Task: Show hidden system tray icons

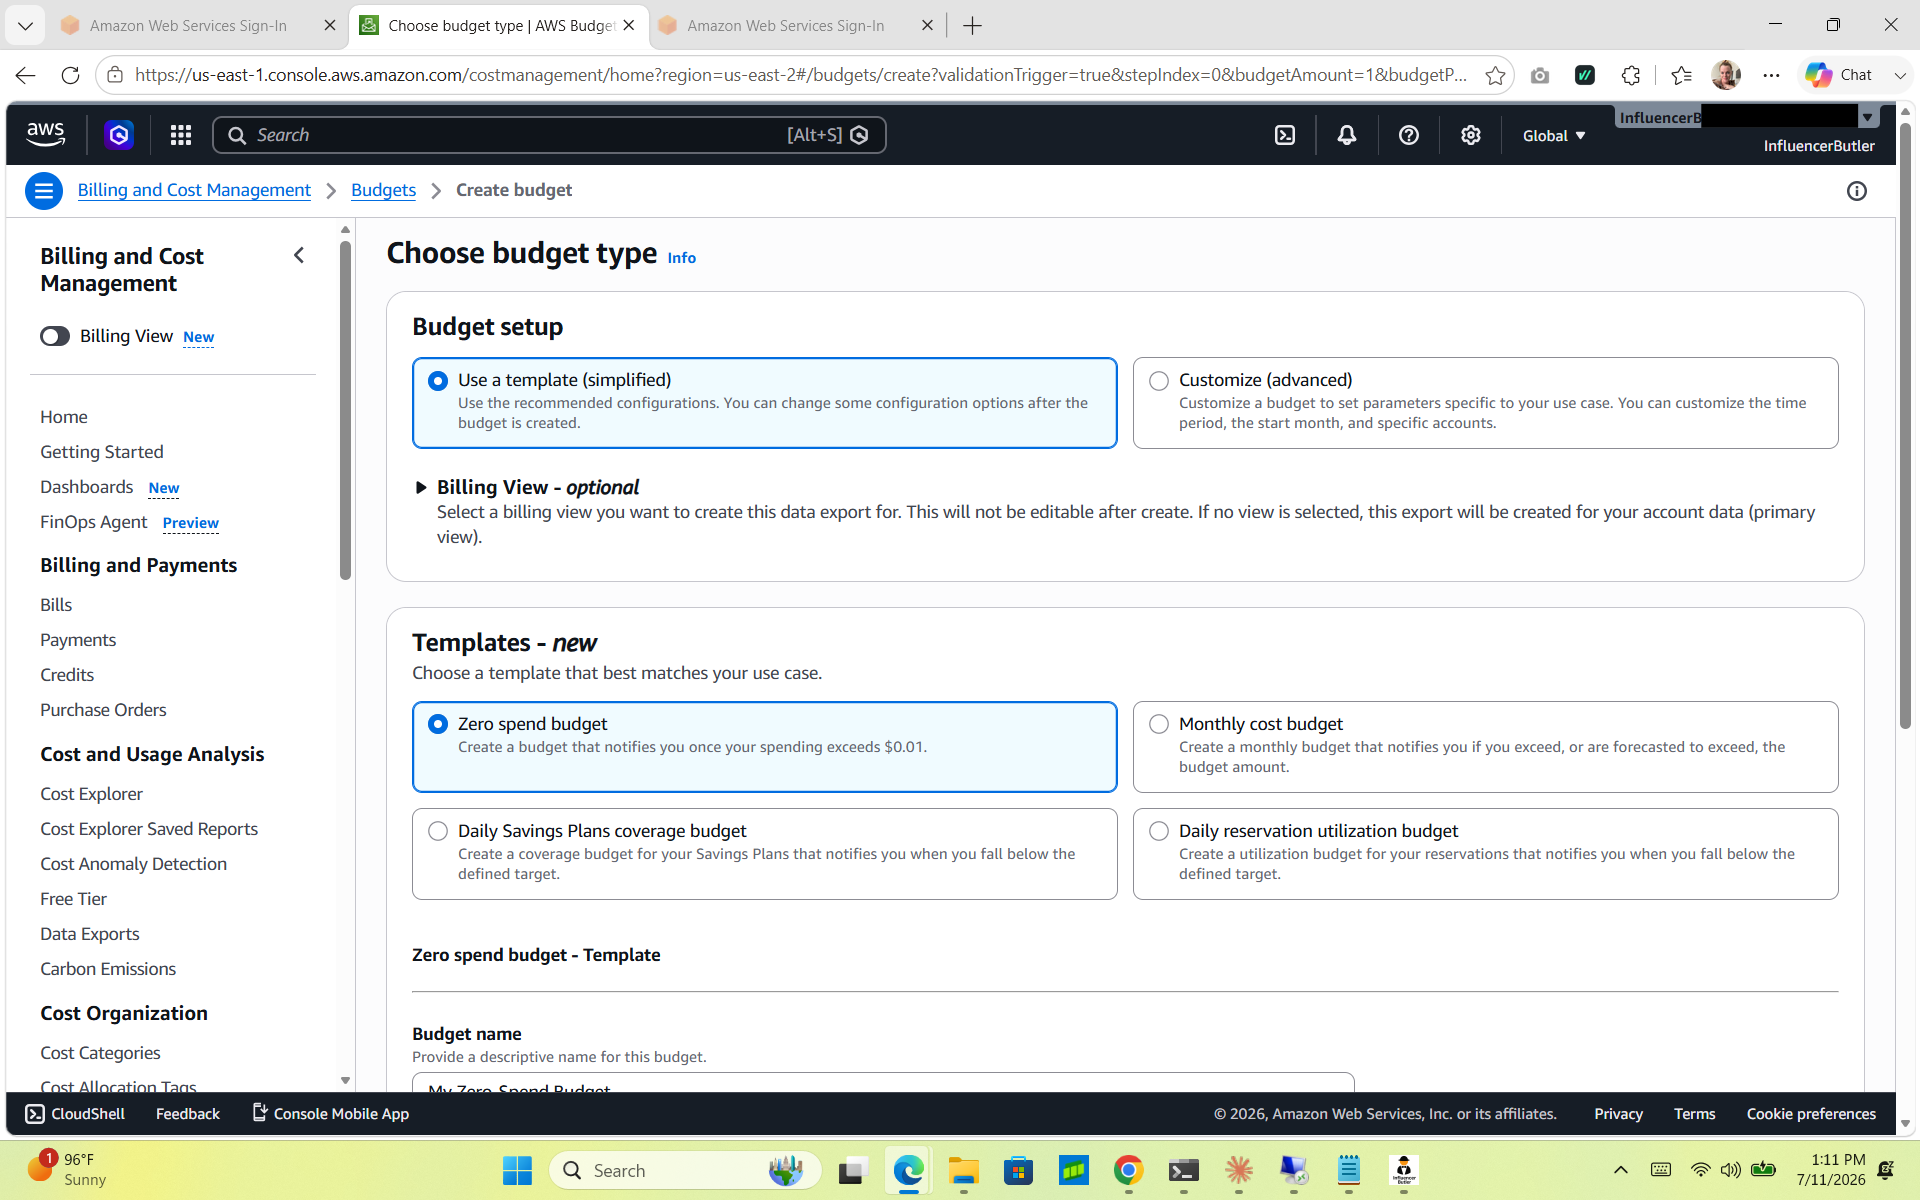Action: click(1621, 1170)
